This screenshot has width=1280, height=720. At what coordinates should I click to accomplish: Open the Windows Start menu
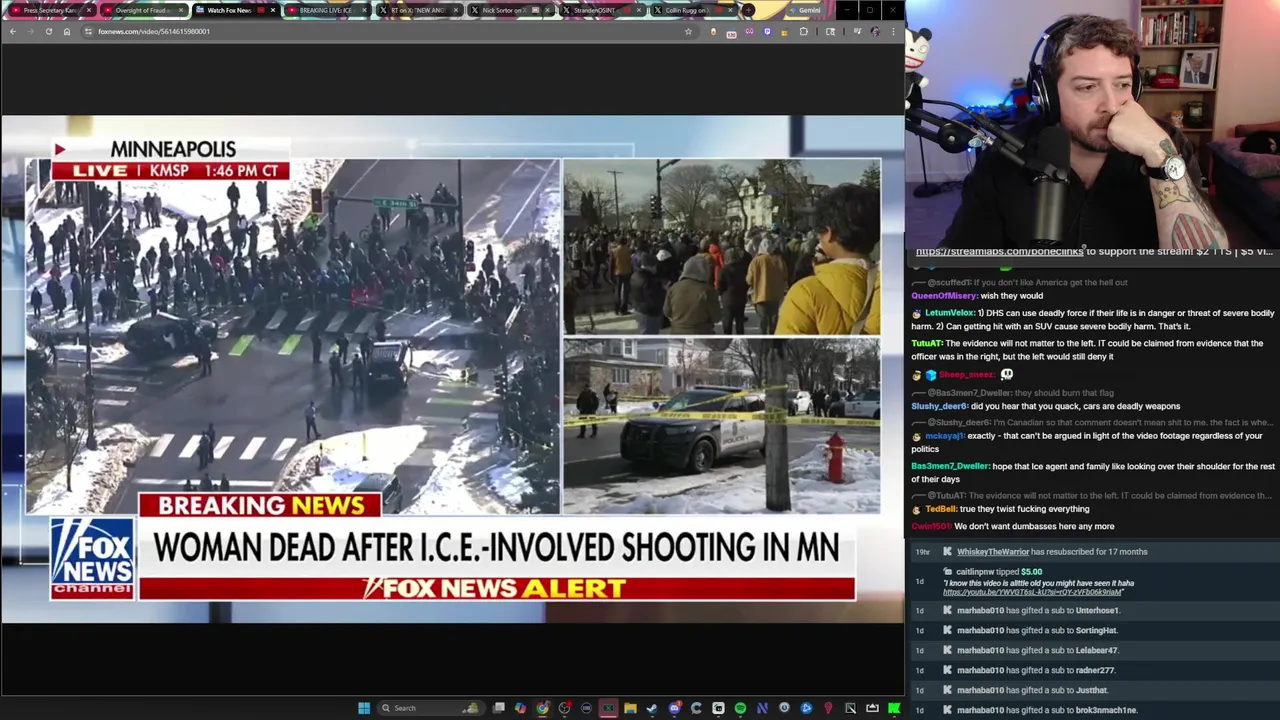pos(364,708)
